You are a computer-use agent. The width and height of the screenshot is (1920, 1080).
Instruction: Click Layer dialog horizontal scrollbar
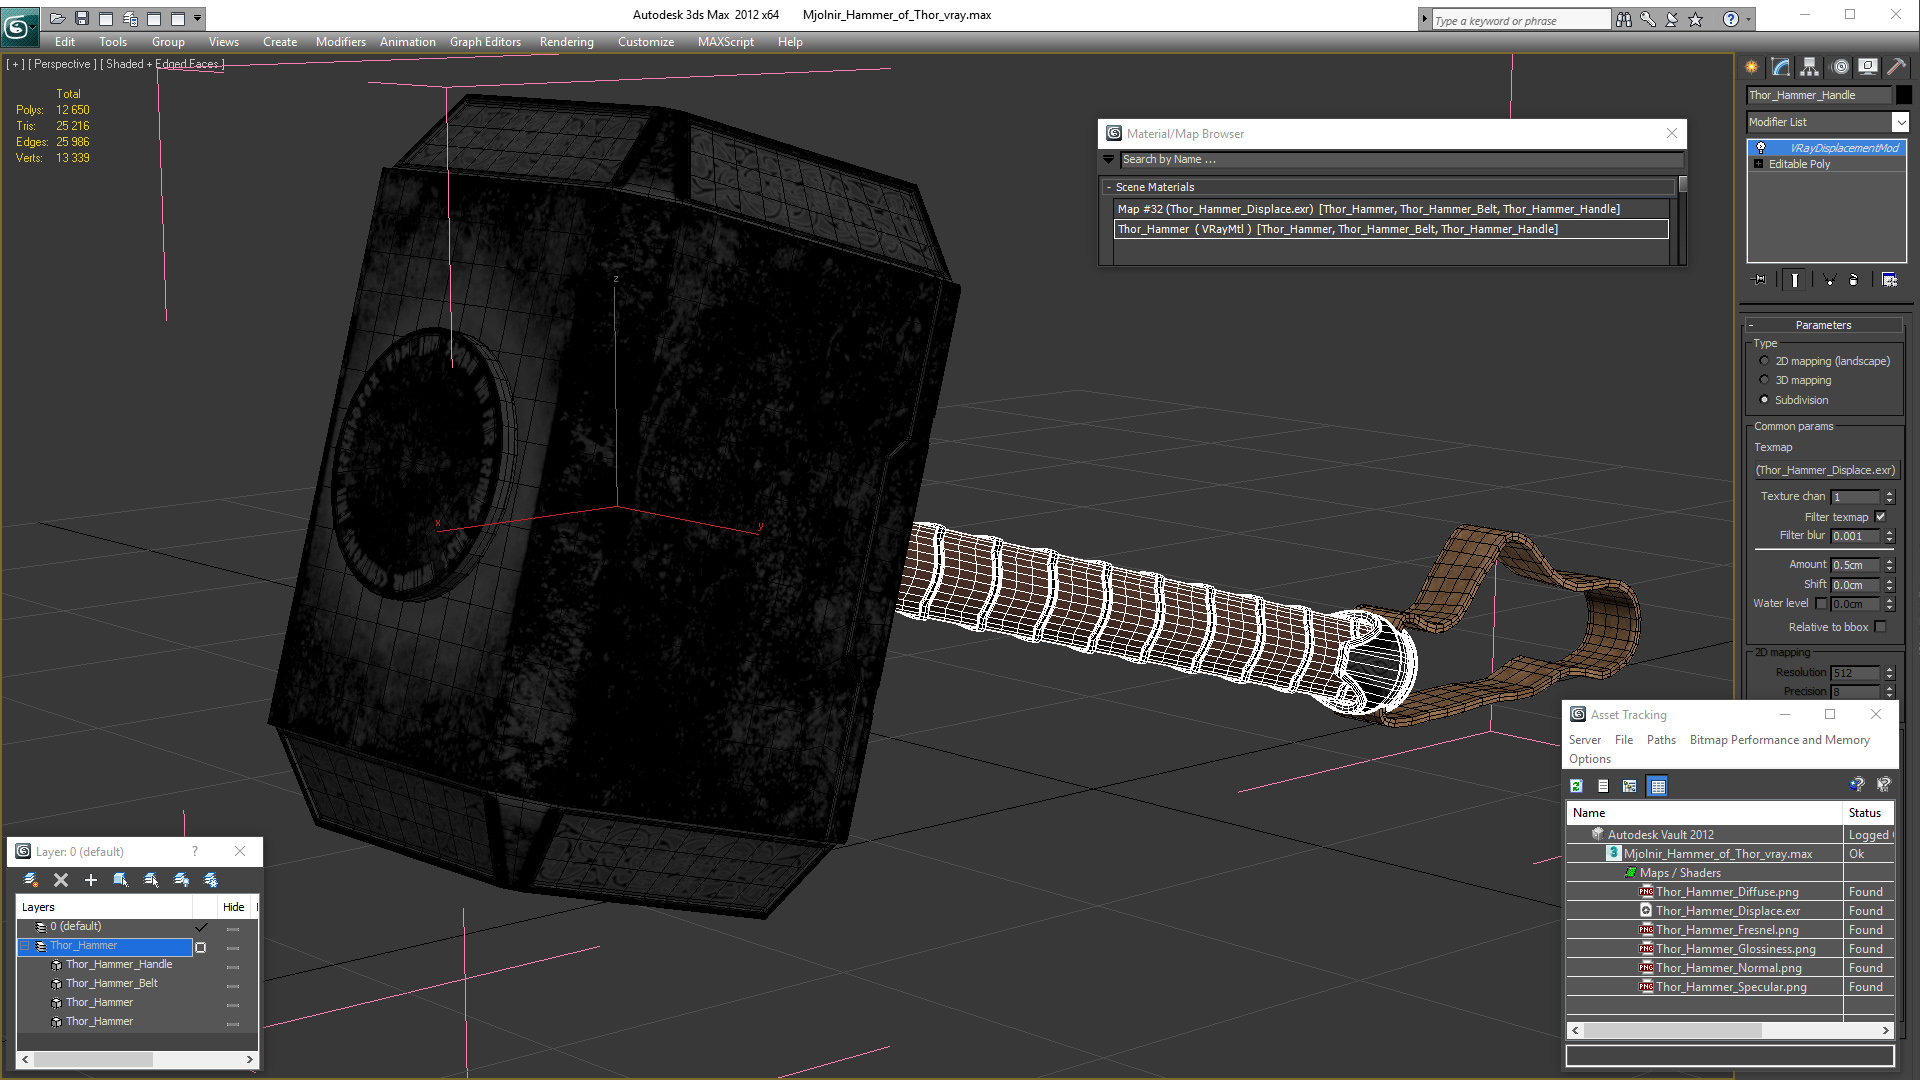point(138,1059)
